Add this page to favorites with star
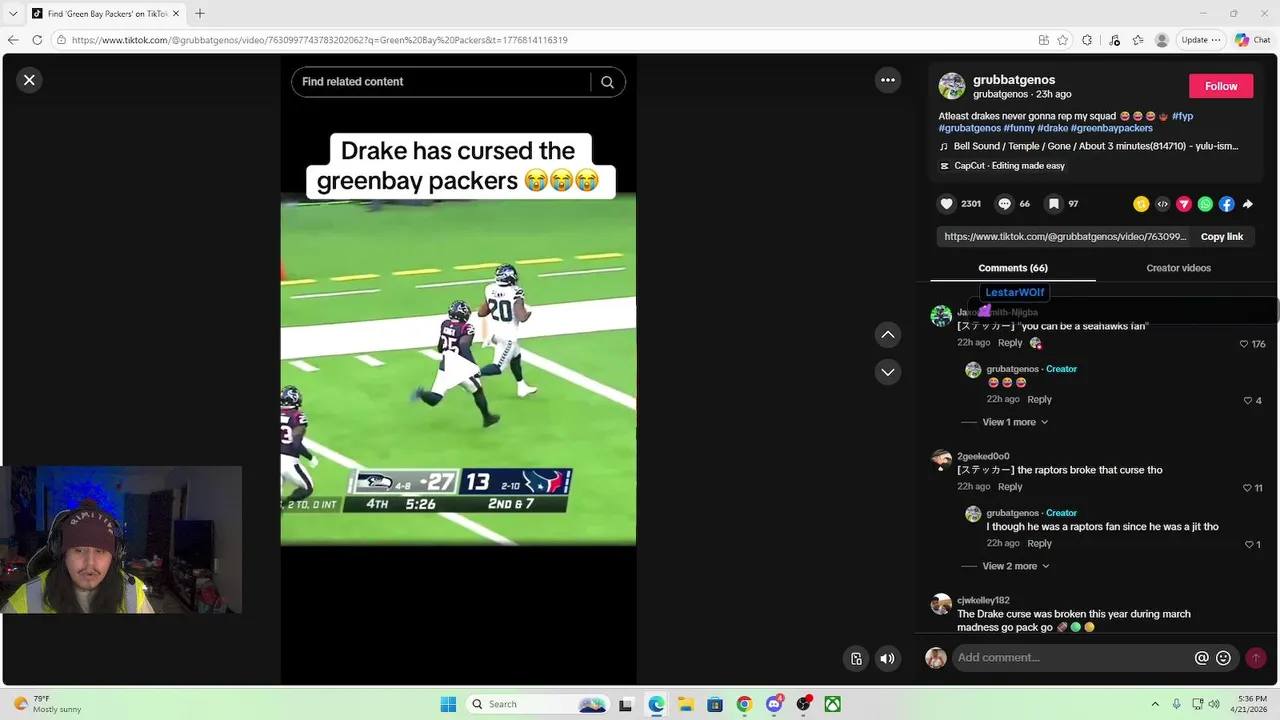The height and width of the screenshot is (720, 1280). (x=1062, y=40)
